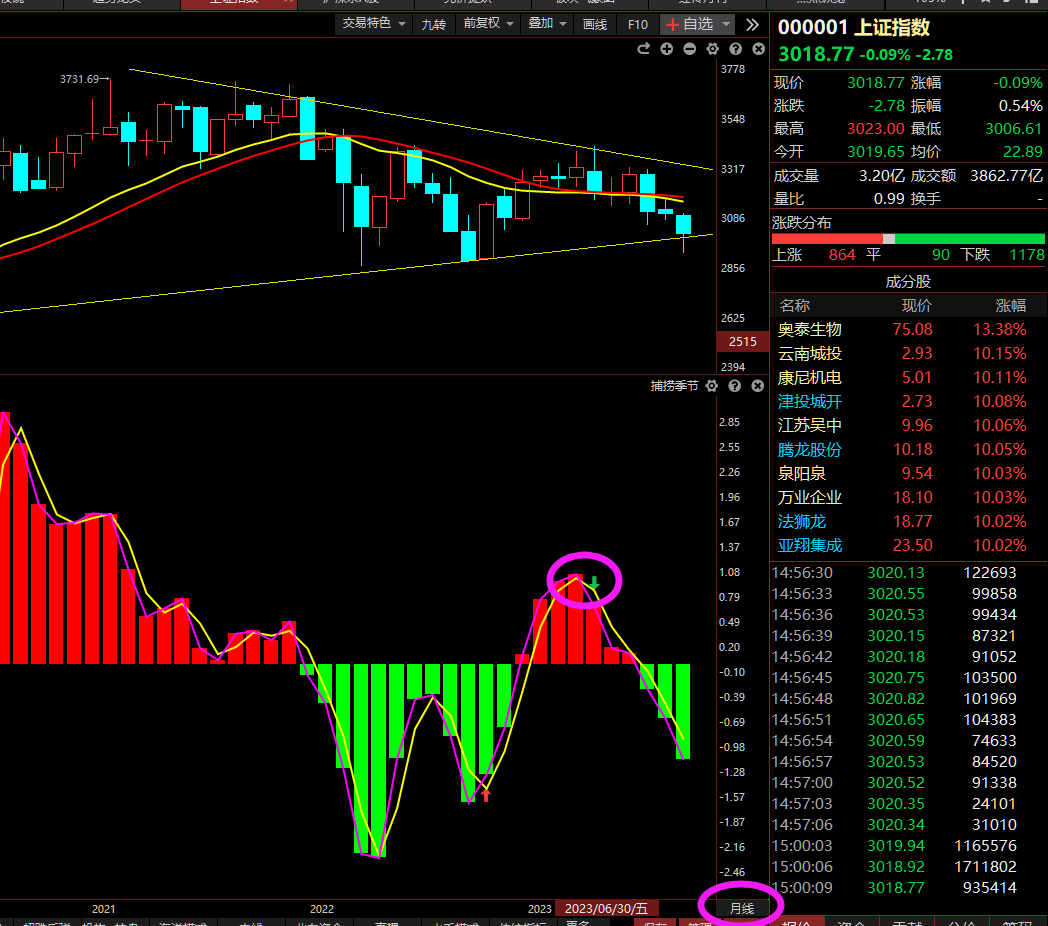1048x926 pixels.
Task: Click the 九转 toolbar button
Action: [x=434, y=25]
